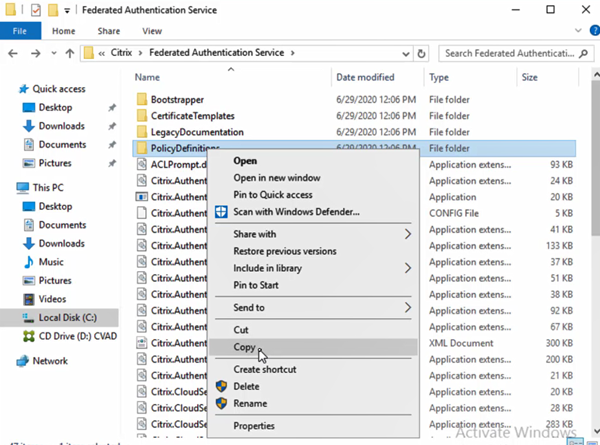Screen dimensions: 600x445
Task: Click the Back navigation arrow
Action: (x=12, y=52)
